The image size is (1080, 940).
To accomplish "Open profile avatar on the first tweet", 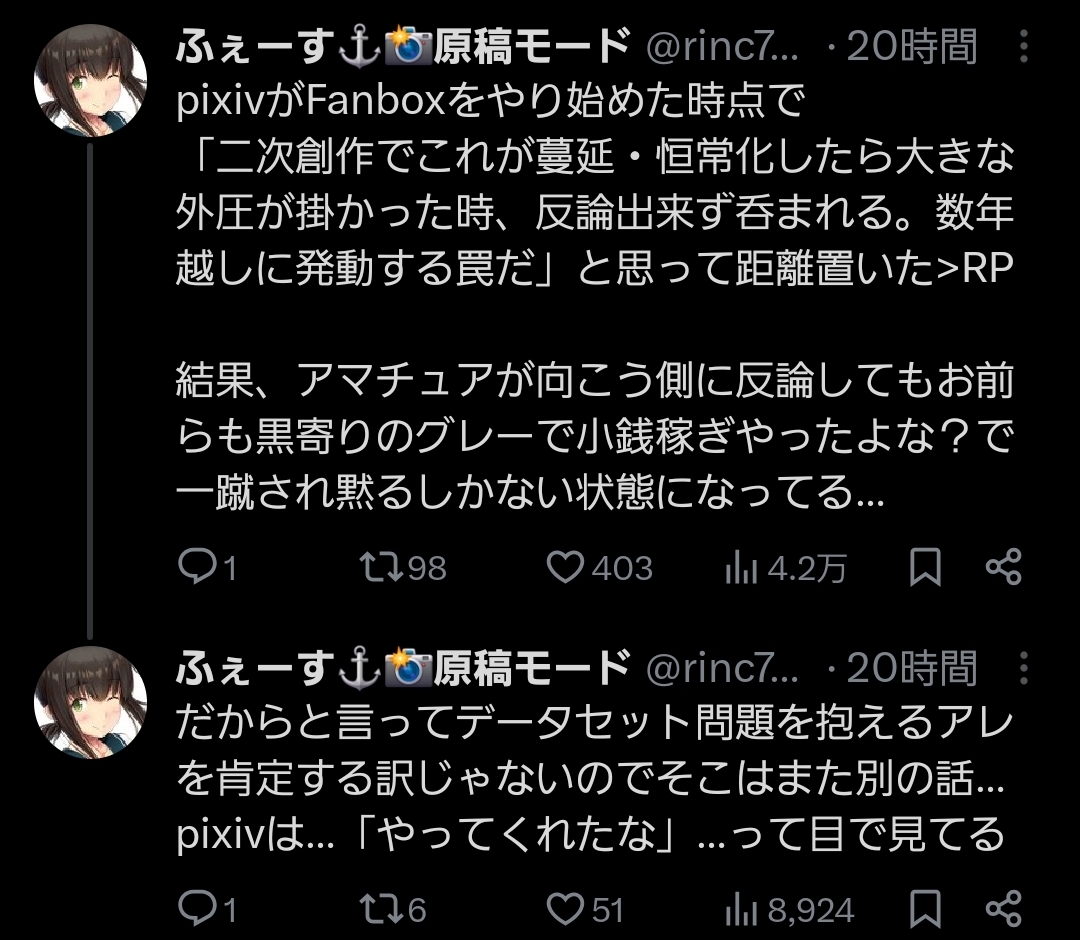I will click(x=91, y=89).
